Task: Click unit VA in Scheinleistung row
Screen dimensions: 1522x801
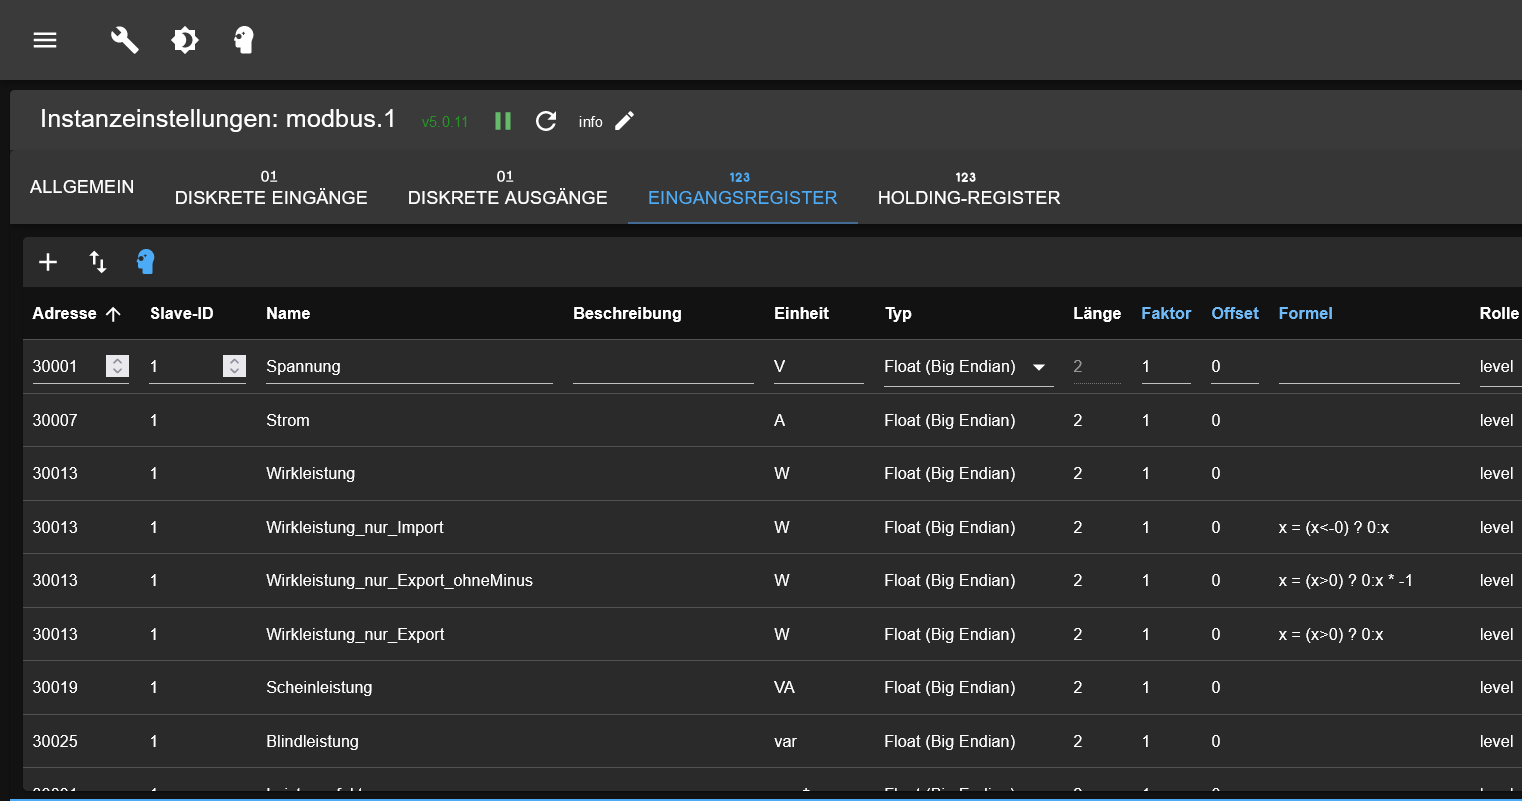Action: [x=784, y=688]
